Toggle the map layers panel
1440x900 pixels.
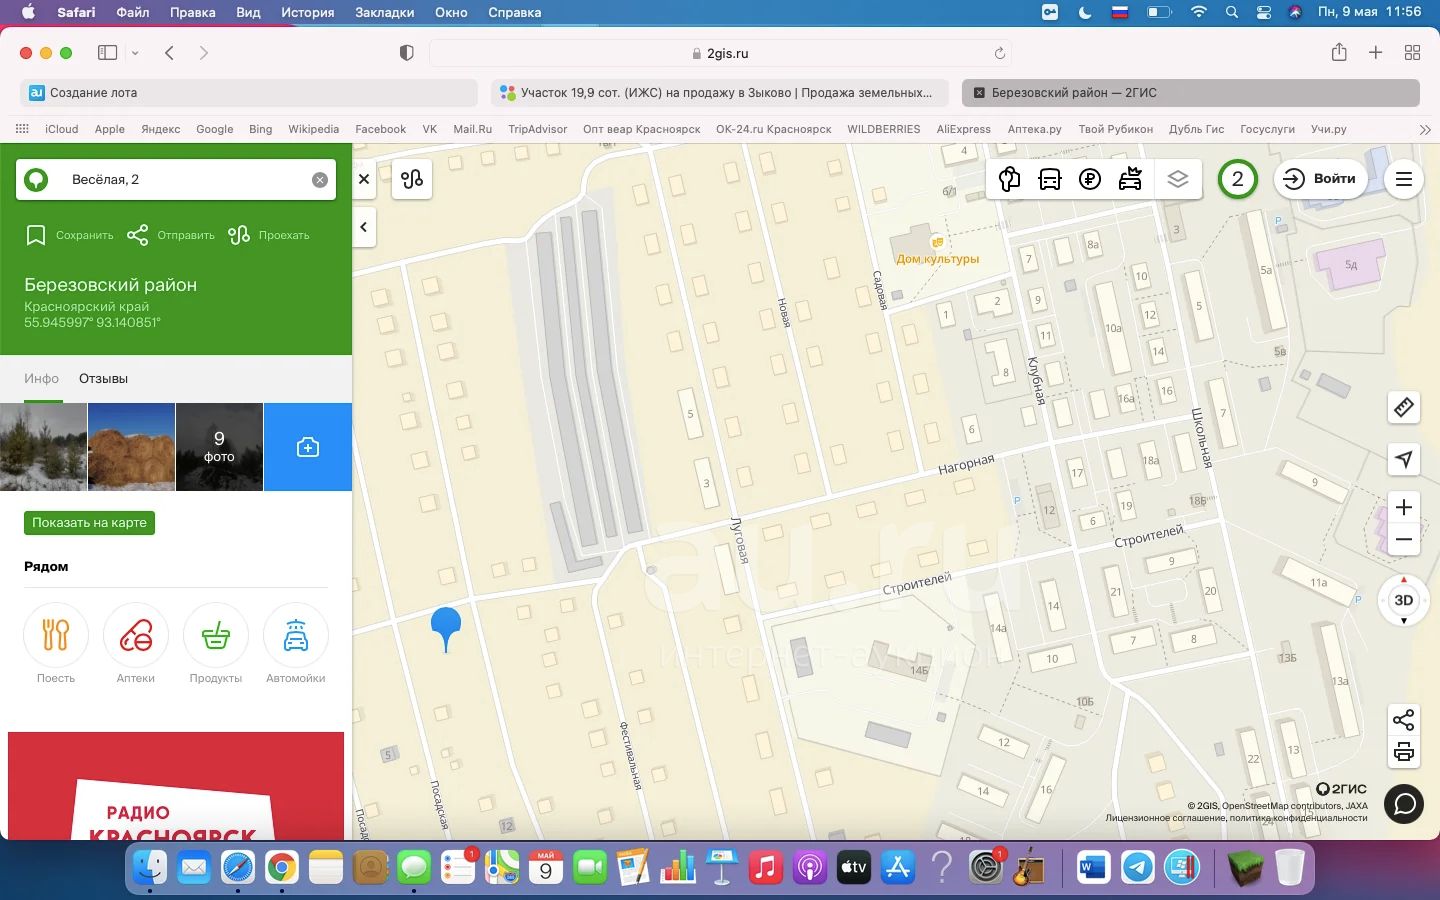tap(1177, 179)
